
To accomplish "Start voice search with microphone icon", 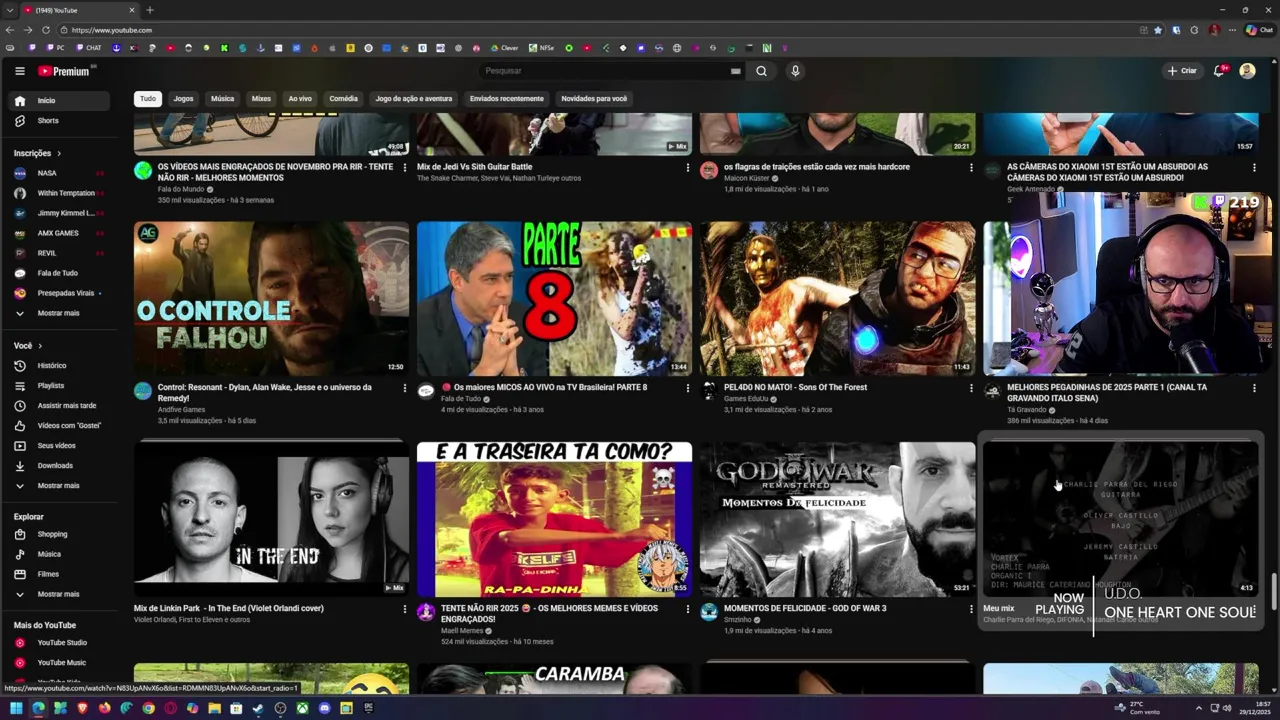I will (x=795, y=71).
